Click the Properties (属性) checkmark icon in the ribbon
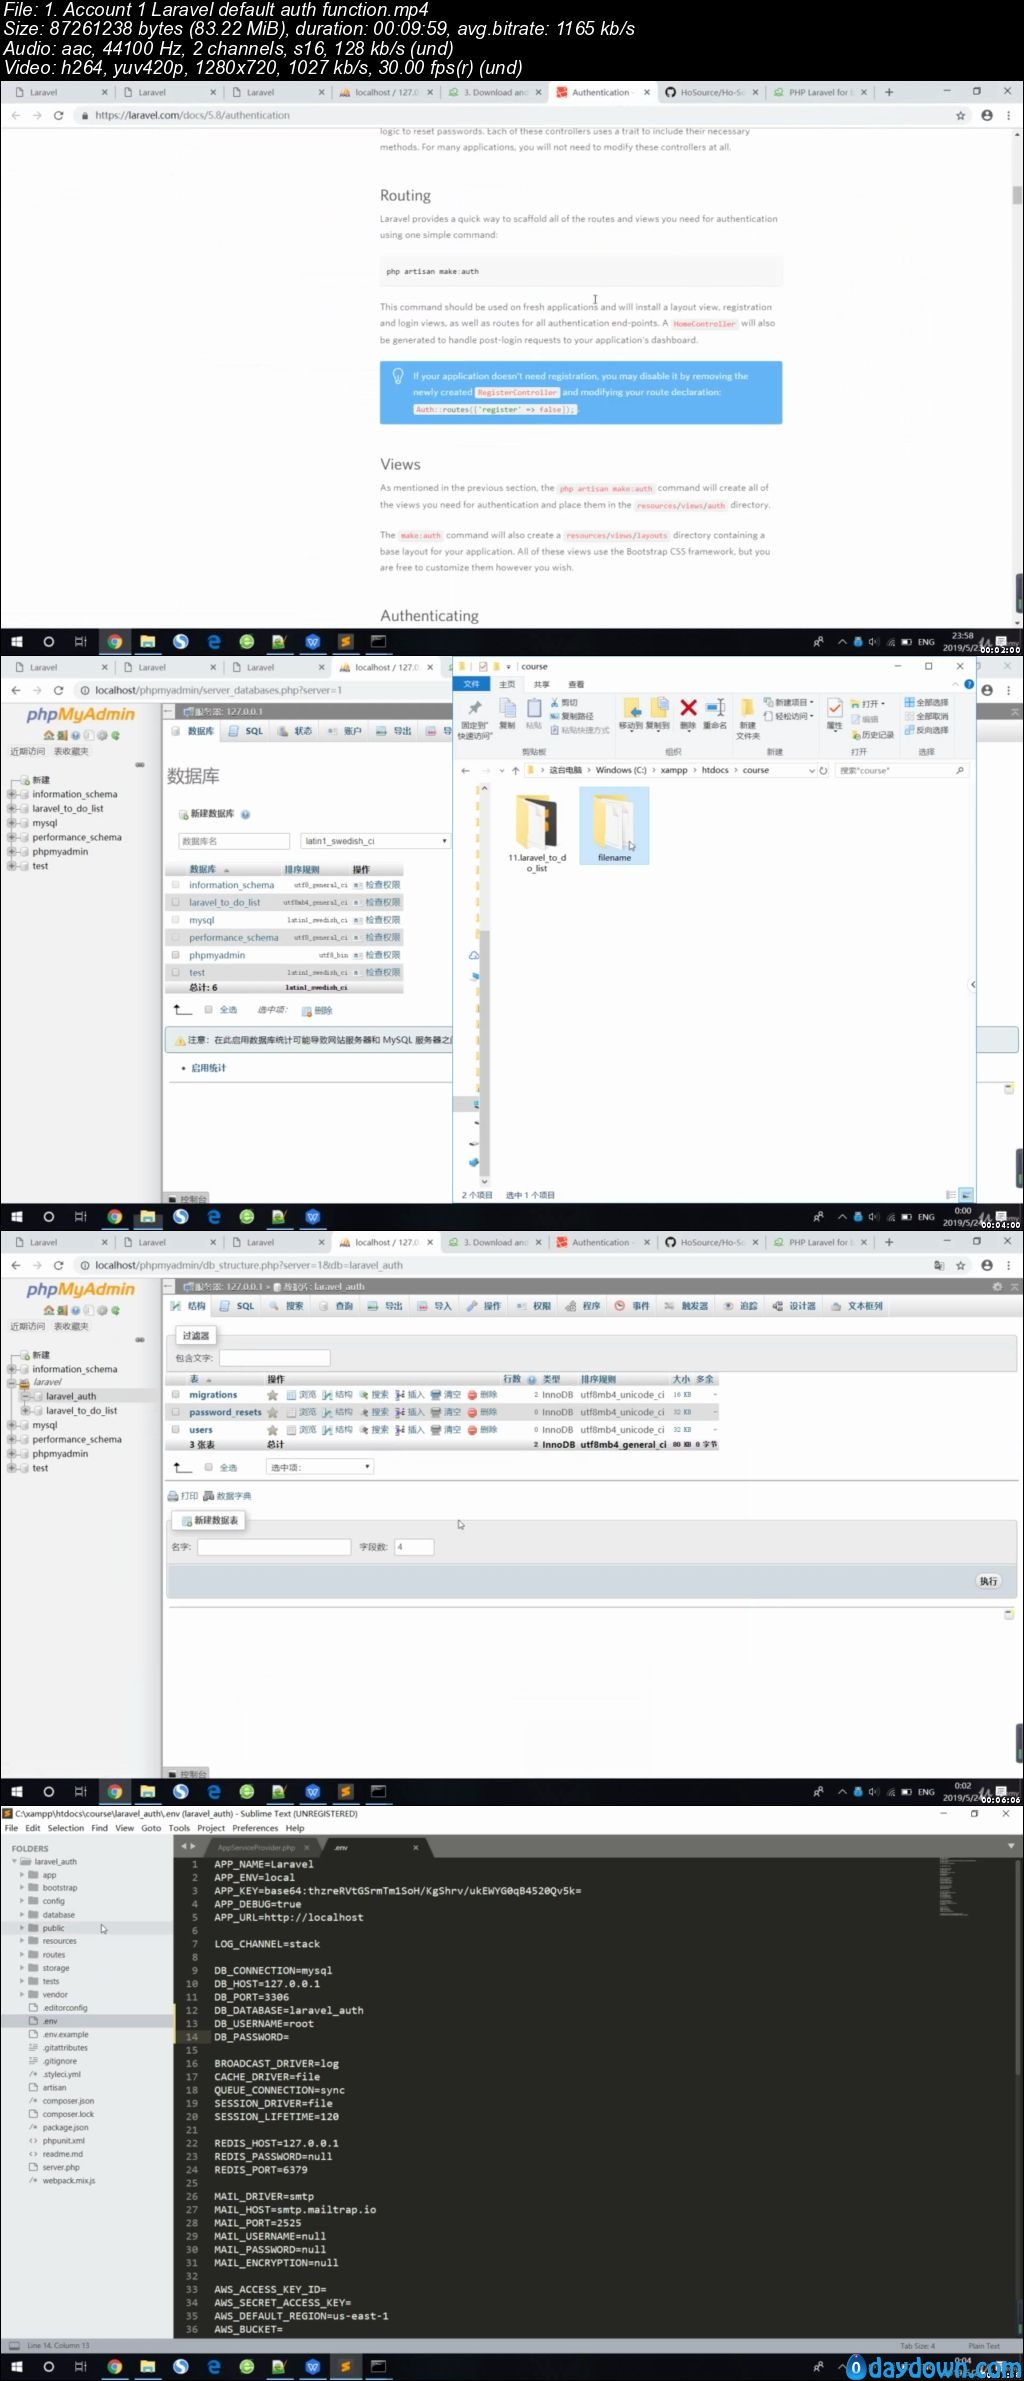The height and width of the screenshot is (2381, 1024). click(x=834, y=708)
